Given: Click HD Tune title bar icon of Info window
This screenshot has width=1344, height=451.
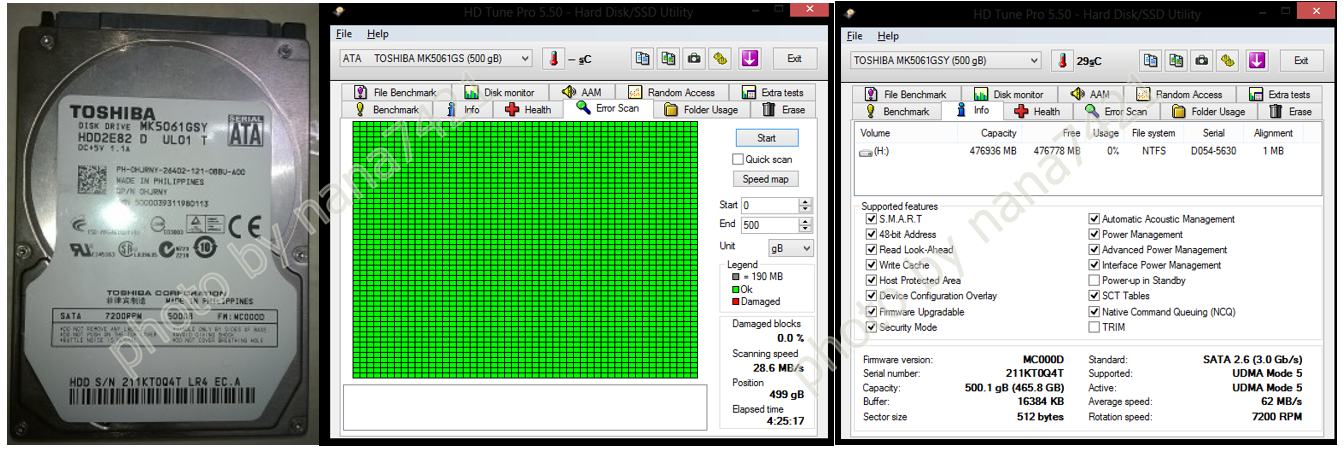Looking at the screenshot, I should coord(850,13).
